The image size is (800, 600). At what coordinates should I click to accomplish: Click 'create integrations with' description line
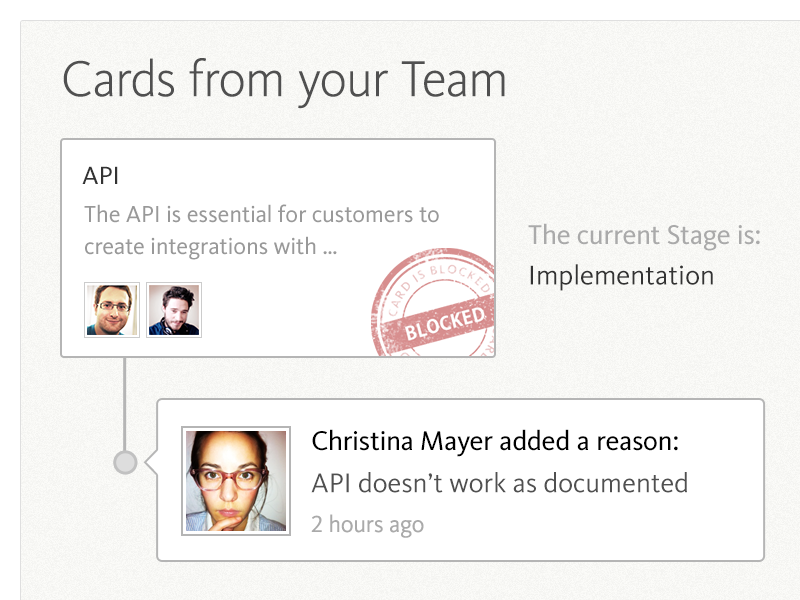point(200,247)
